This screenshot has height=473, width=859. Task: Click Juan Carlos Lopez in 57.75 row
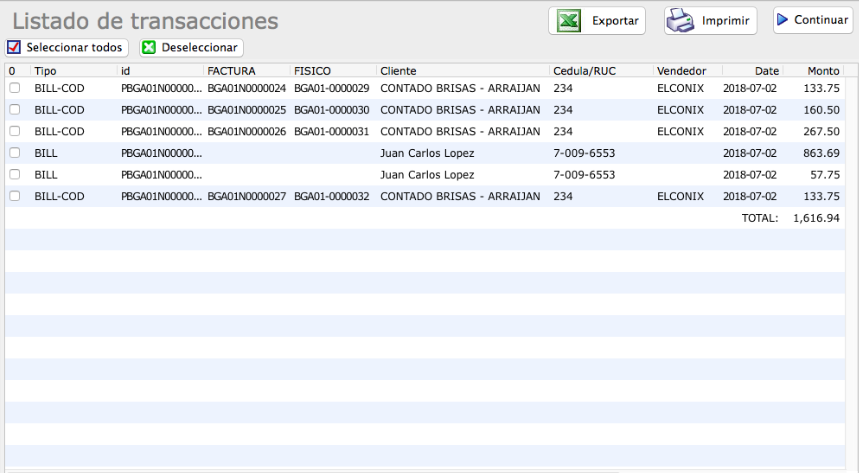click(427, 175)
